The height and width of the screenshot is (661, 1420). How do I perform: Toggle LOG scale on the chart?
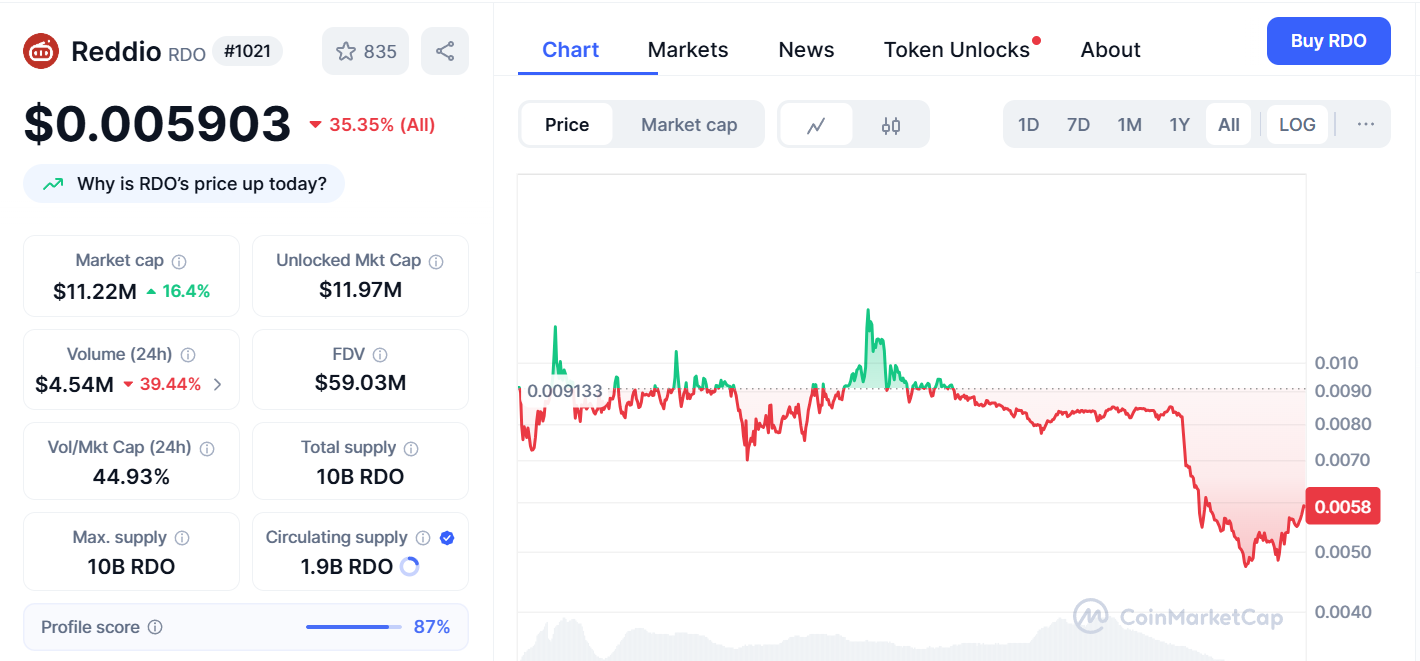tap(1298, 125)
